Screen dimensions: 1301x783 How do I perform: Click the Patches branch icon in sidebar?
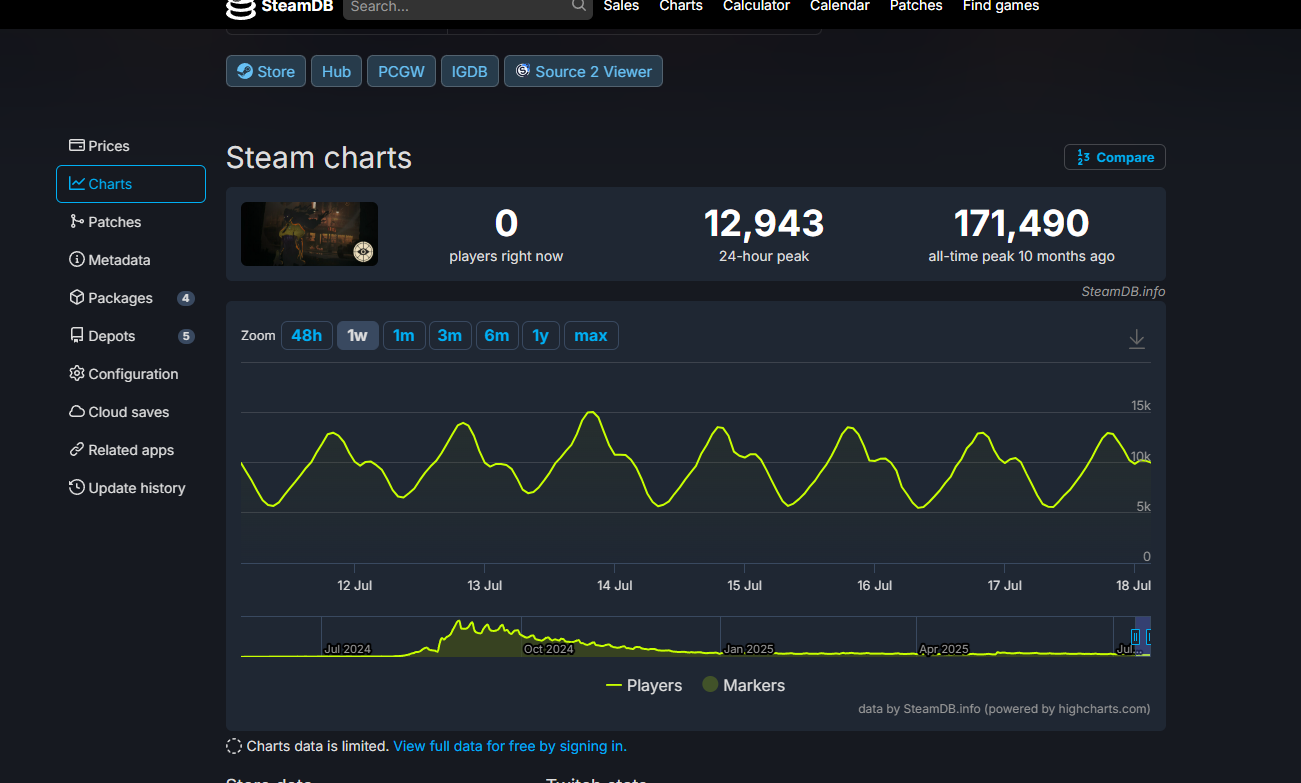pyautogui.click(x=76, y=222)
